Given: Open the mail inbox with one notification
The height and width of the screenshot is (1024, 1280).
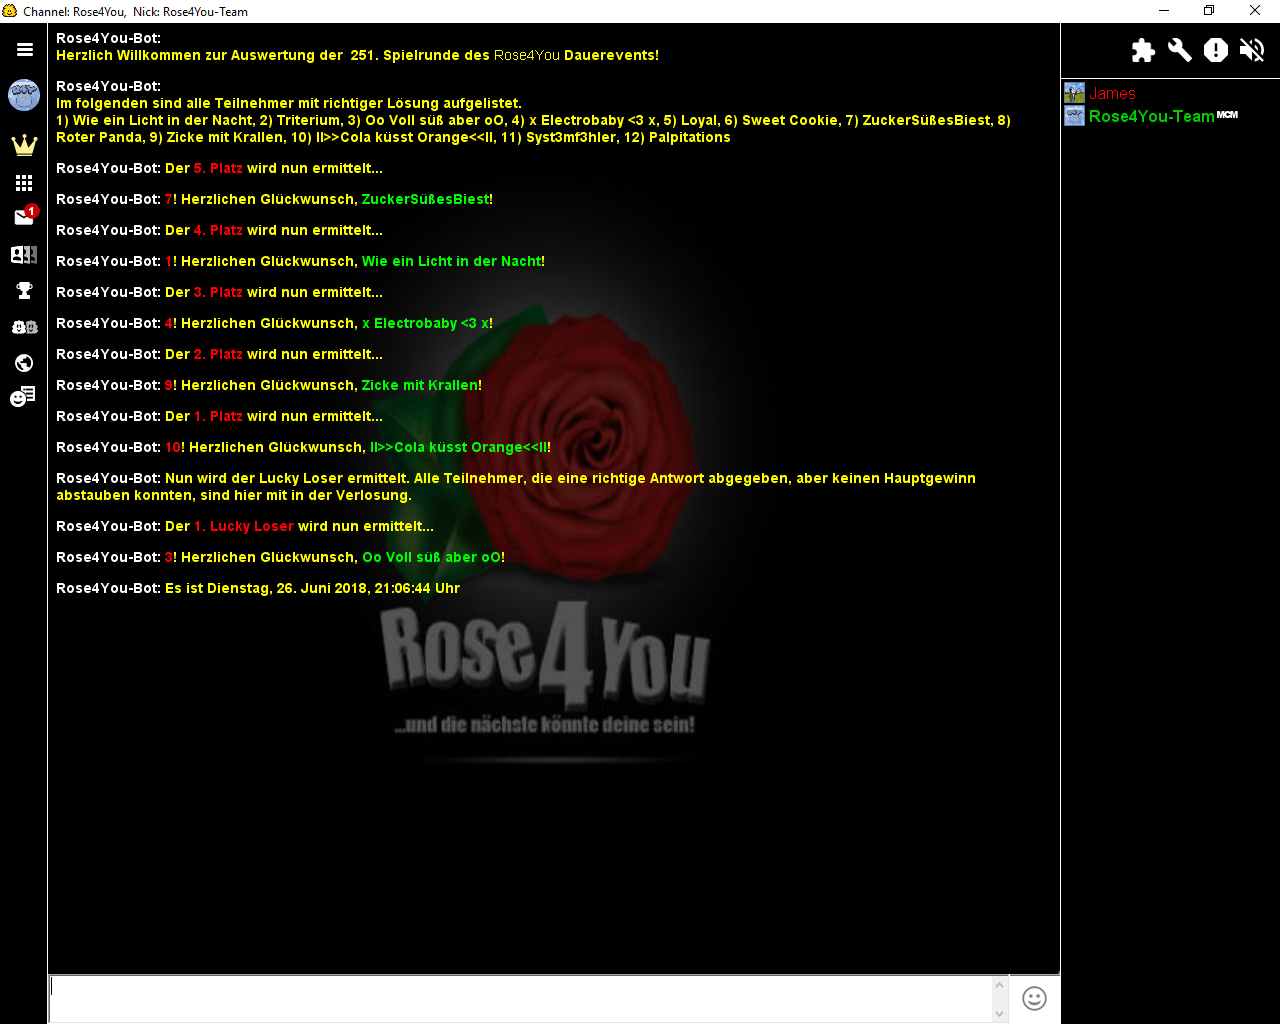Looking at the screenshot, I should (25, 216).
